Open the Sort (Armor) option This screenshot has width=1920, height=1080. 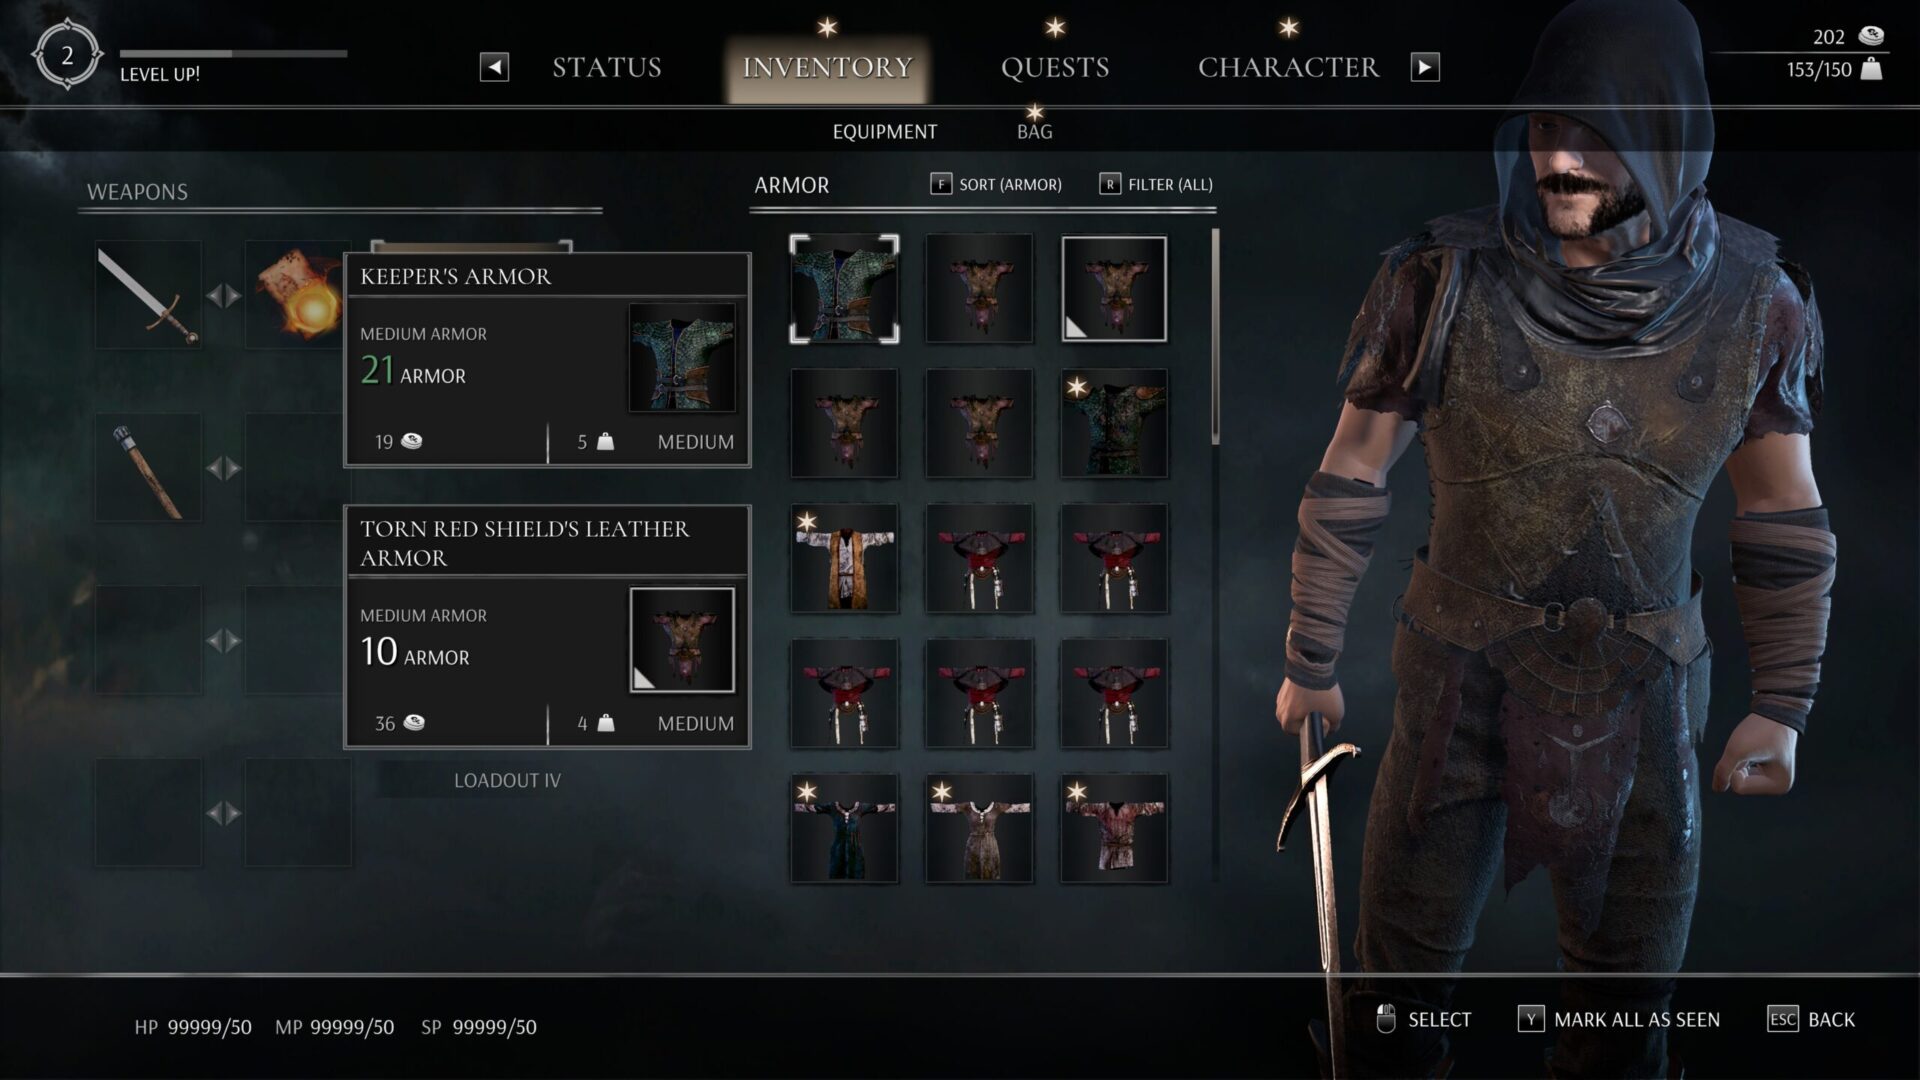click(x=996, y=184)
